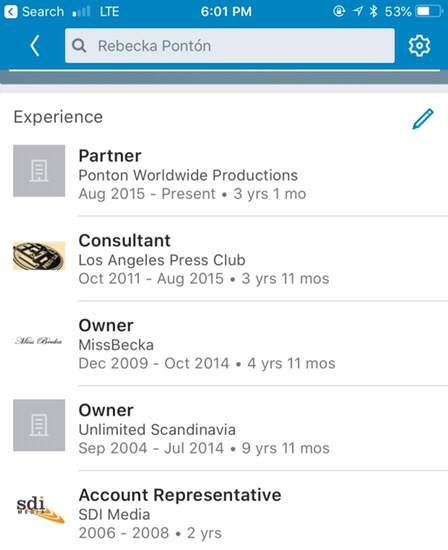Edit Experience using the pencil icon
The image size is (448, 550).
pos(423,119)
